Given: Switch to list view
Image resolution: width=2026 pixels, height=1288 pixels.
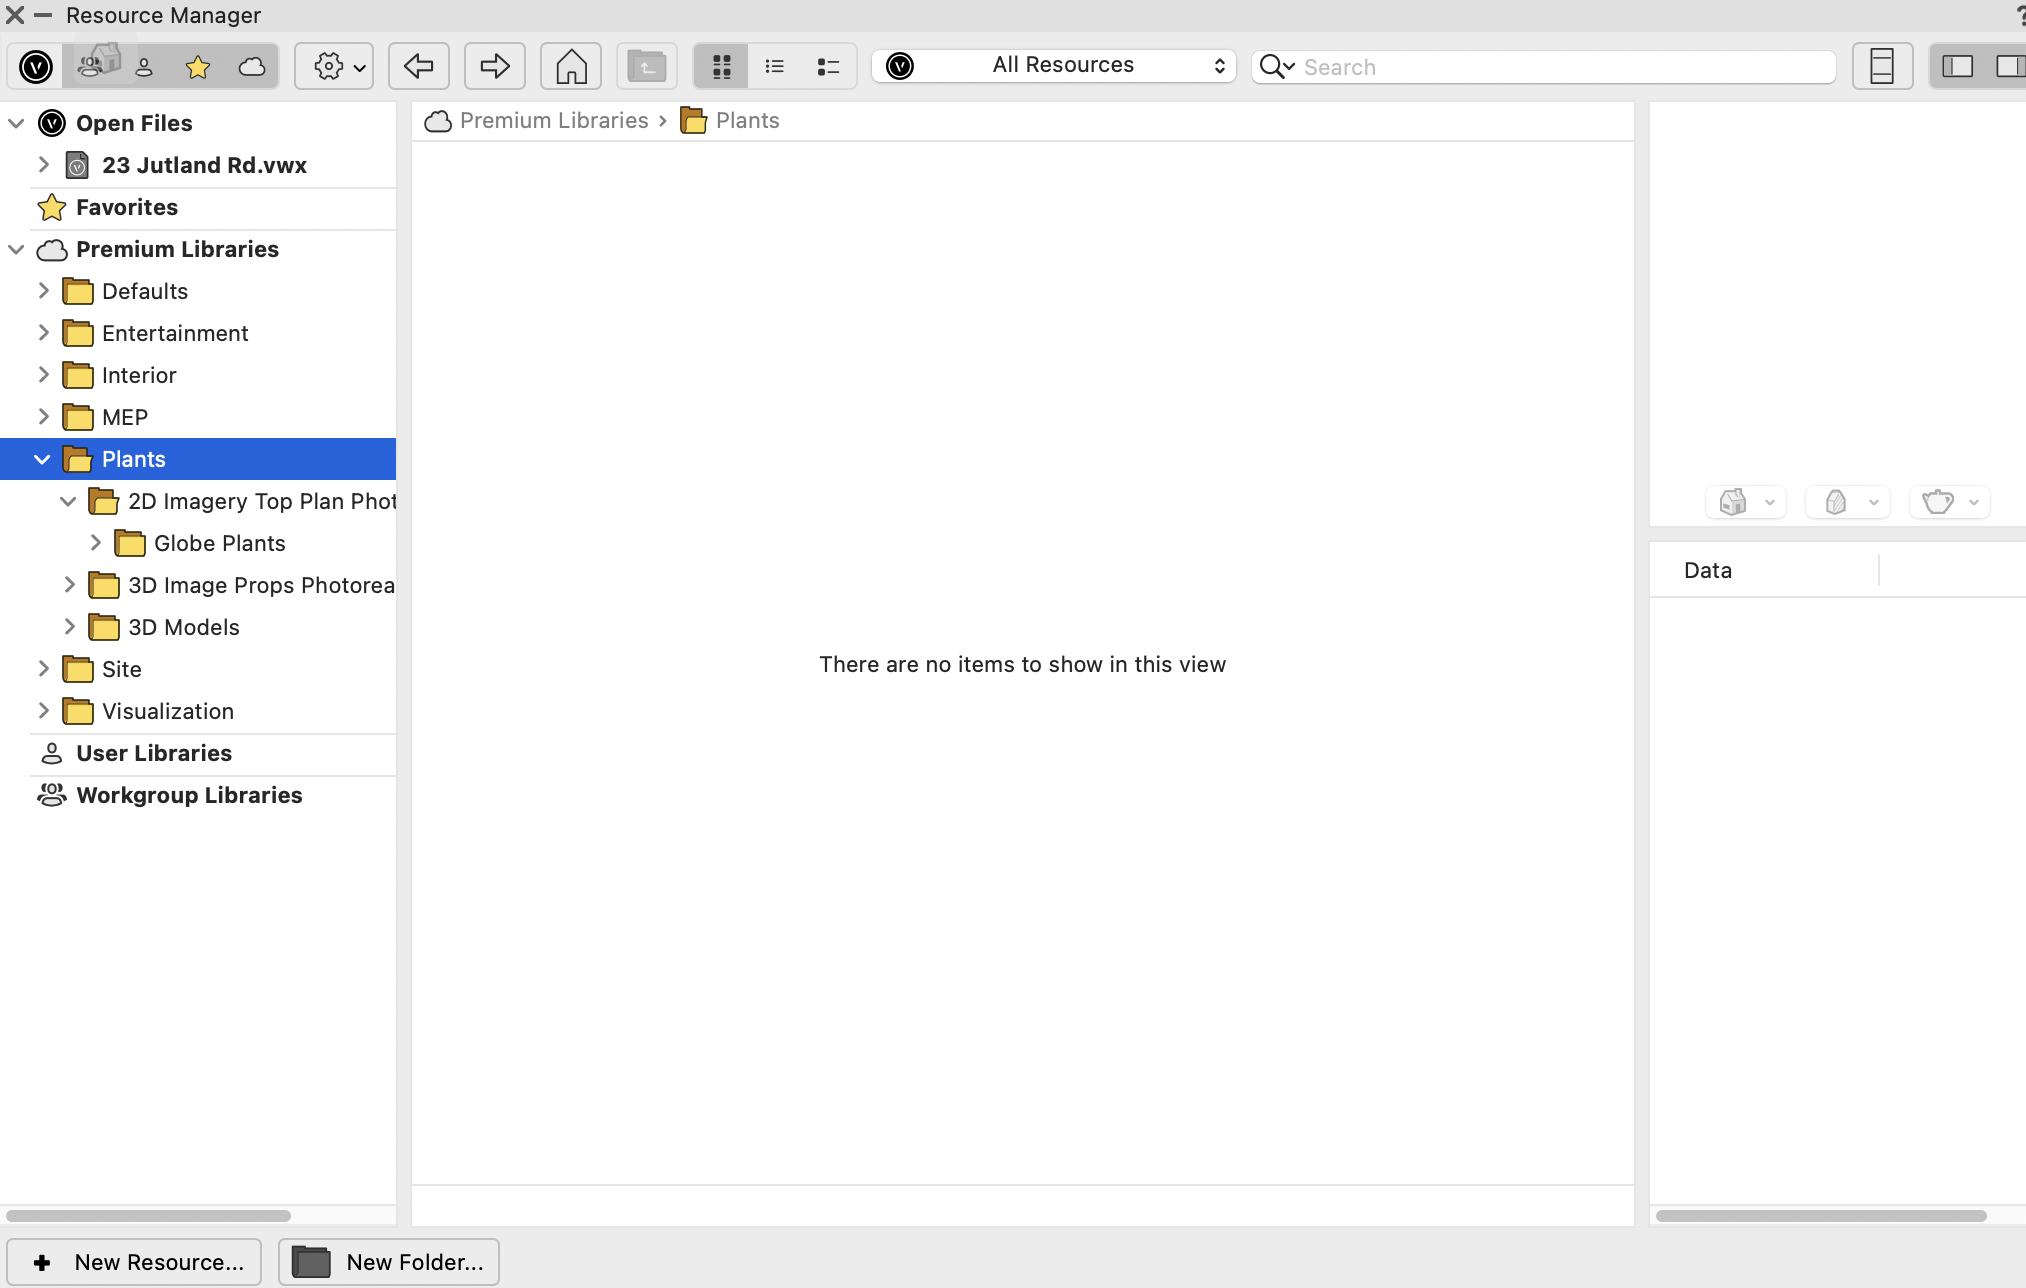Looking at the screenshot, I should click(775, 67).
